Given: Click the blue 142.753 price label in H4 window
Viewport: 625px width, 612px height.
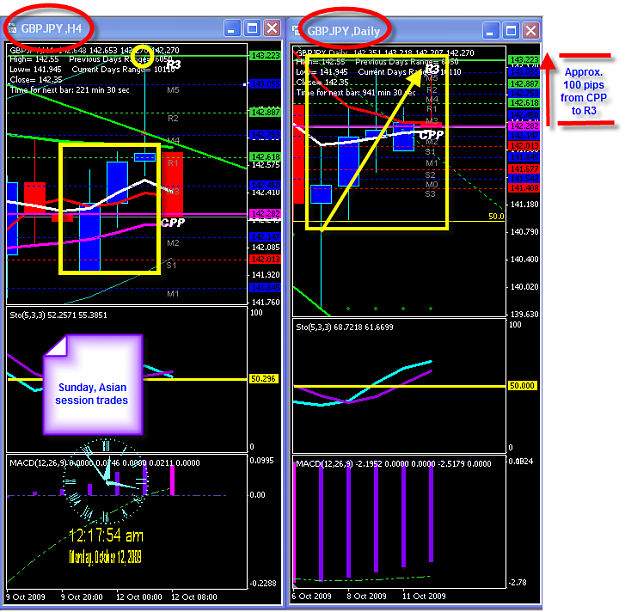Looking at the screenshot, I should click(x=265, y=135).
